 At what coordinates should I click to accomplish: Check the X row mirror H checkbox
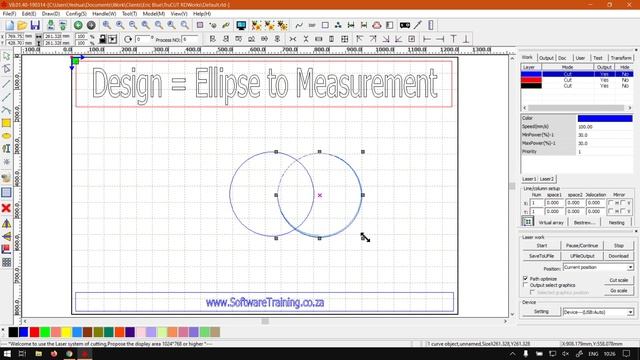(611, 202)
